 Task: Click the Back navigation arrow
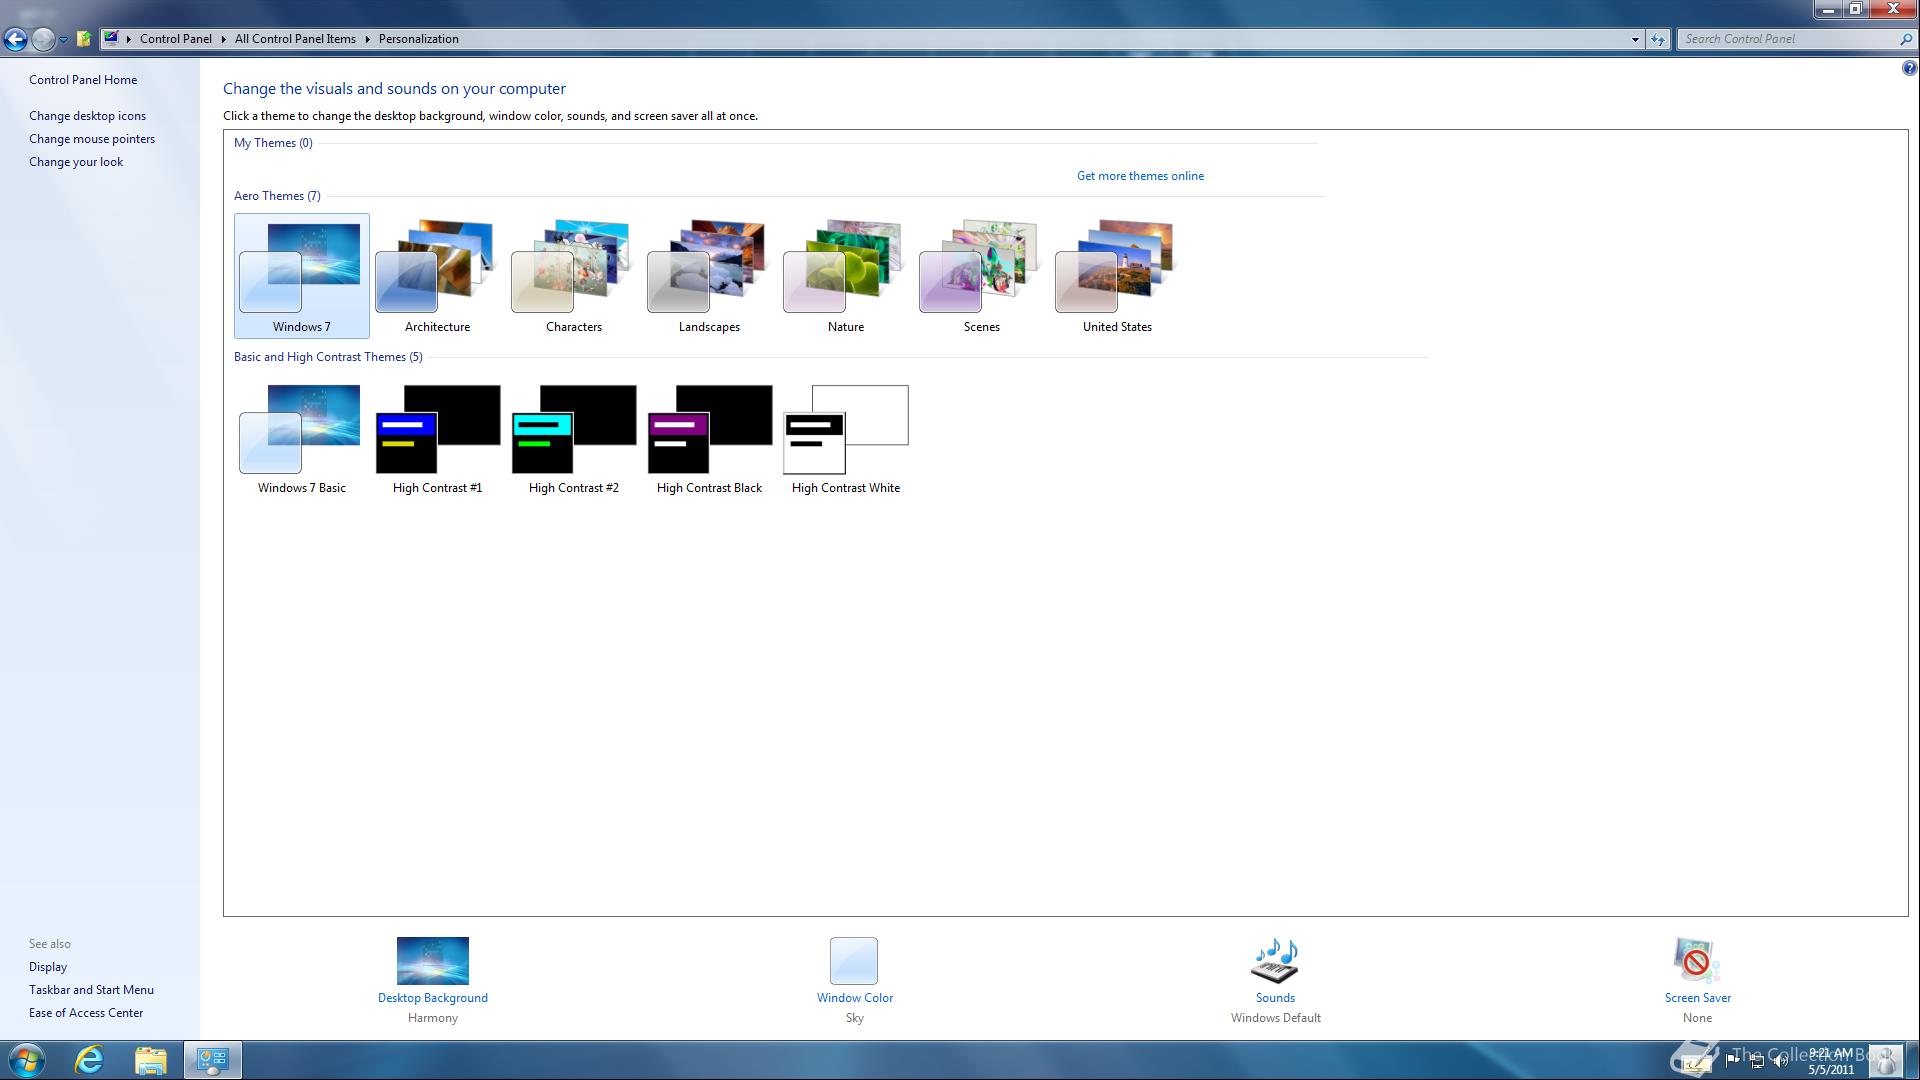(x=15, y=39)
